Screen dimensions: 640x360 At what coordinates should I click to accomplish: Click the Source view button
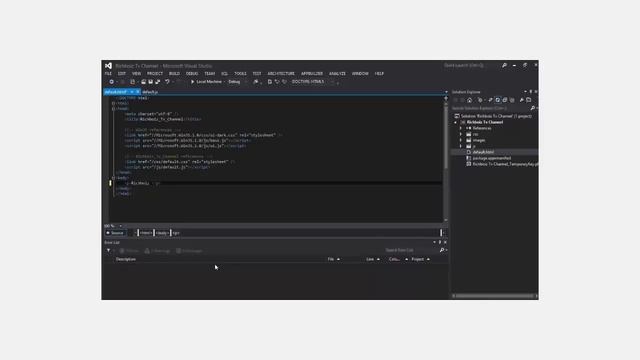point(116,233)
